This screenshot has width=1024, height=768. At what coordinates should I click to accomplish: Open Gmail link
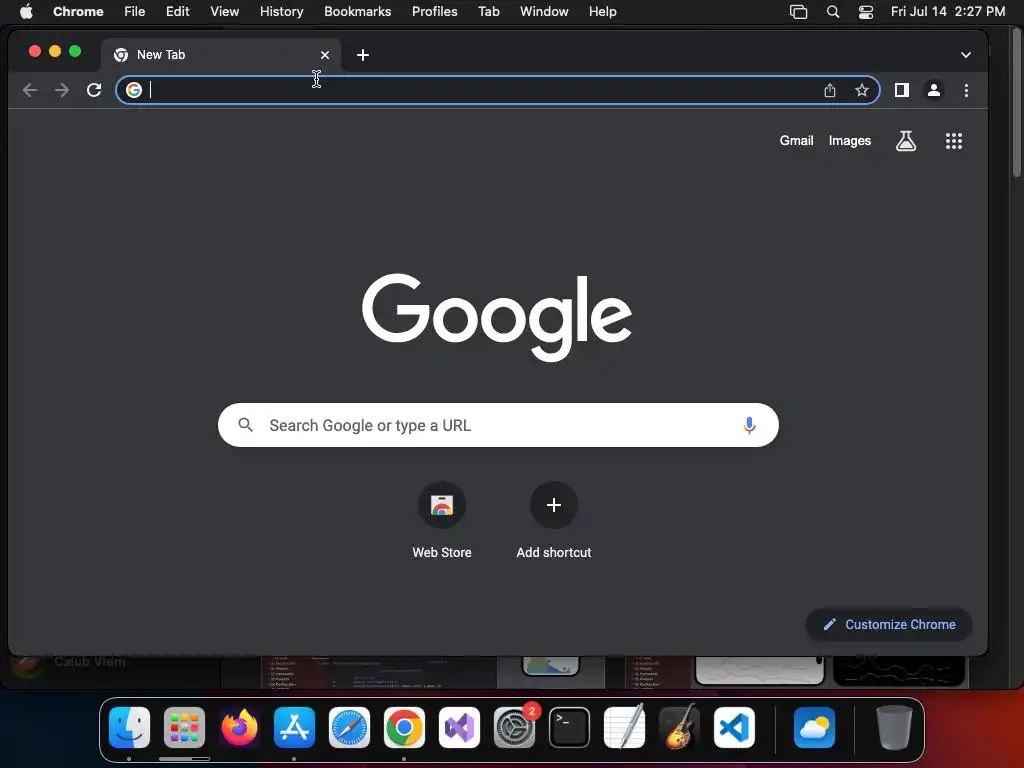click(796, 140)
